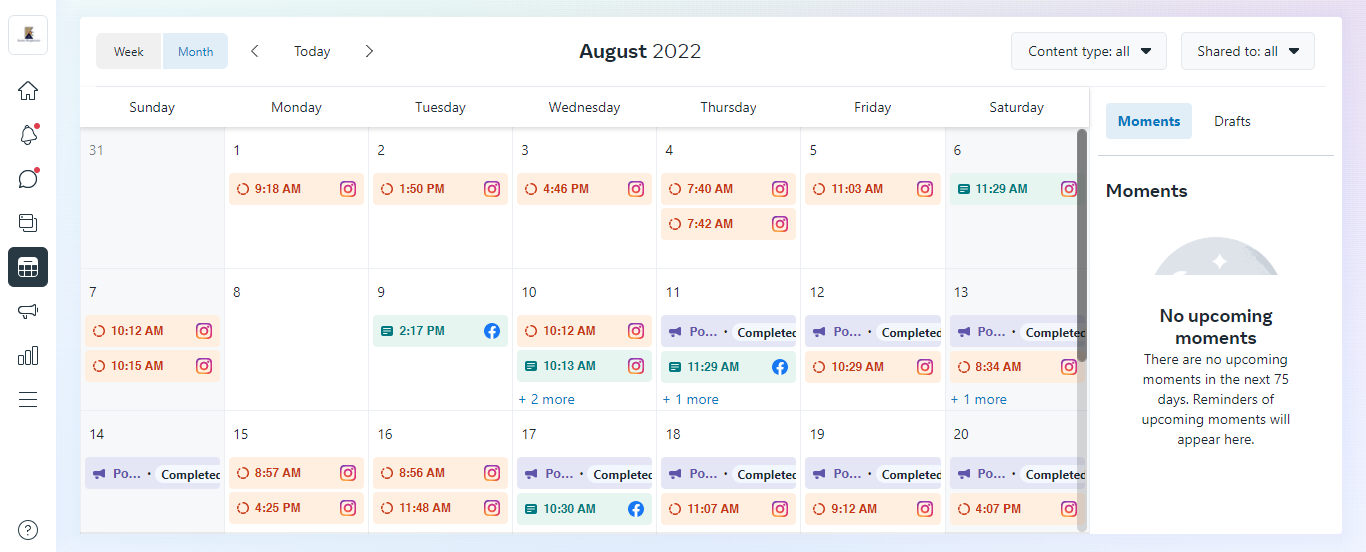
Task: Expand the Shared to dropdown
Action: click(1247, 51)
